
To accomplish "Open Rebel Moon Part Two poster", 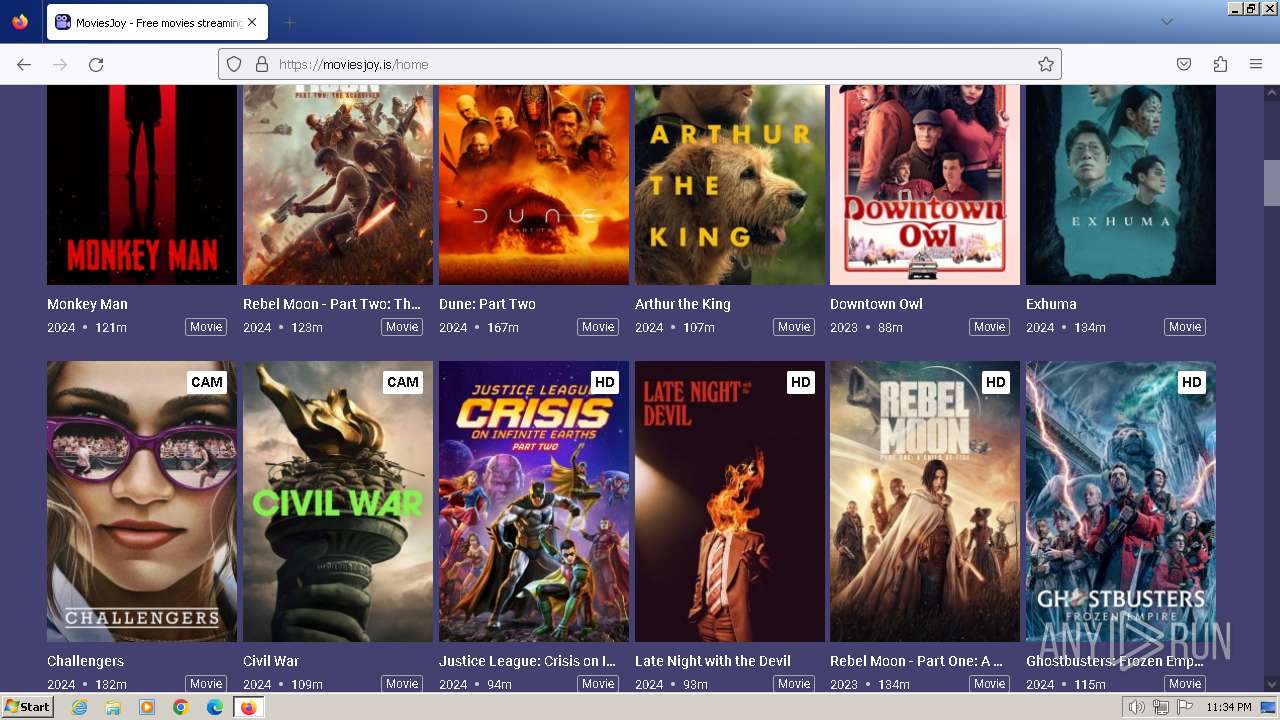I will pyautogui.click(x=338, y=185).
